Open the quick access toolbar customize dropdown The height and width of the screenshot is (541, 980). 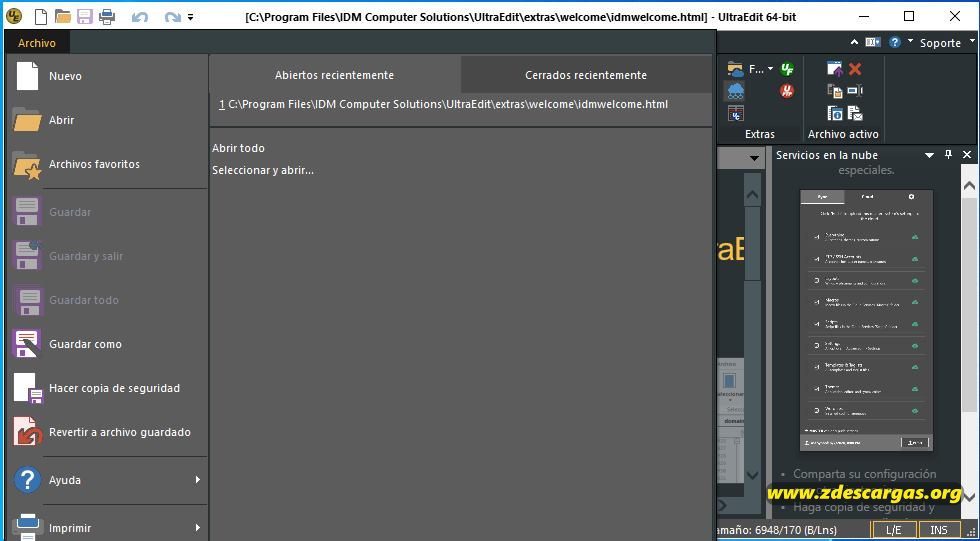click(191, 17)
